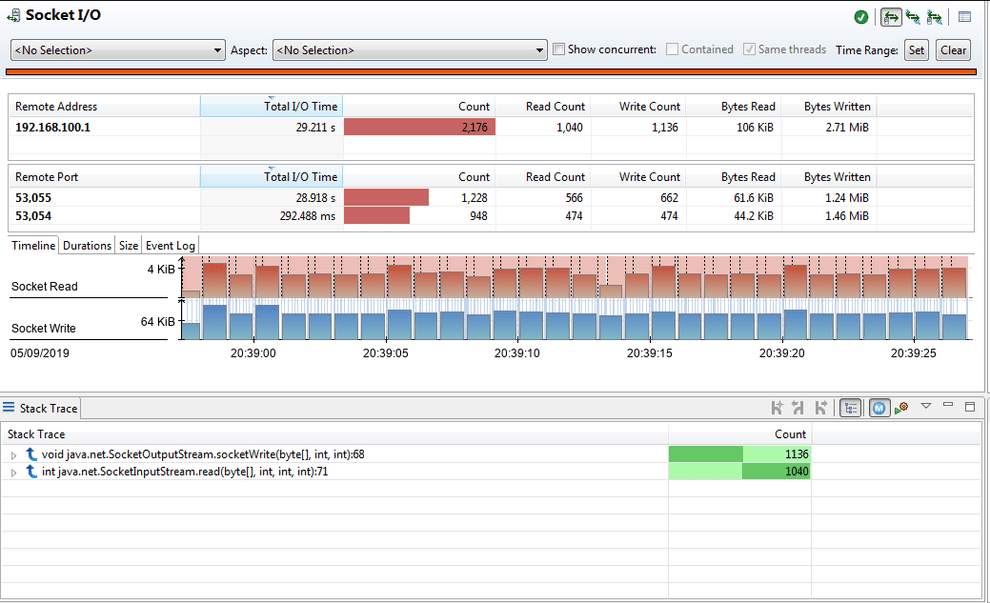
Task: Enable the Show concurrent checkbox
Action: point(558,49)
